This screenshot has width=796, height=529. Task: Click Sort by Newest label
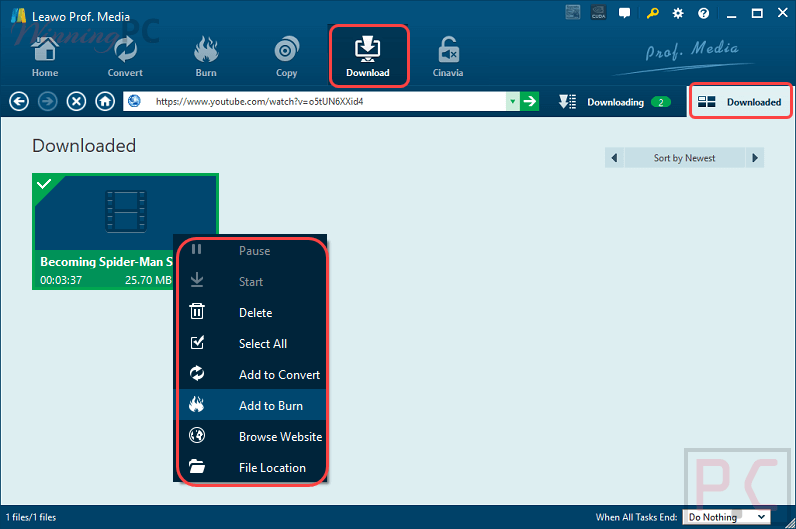pyautogui.click(x=684, y=158)
